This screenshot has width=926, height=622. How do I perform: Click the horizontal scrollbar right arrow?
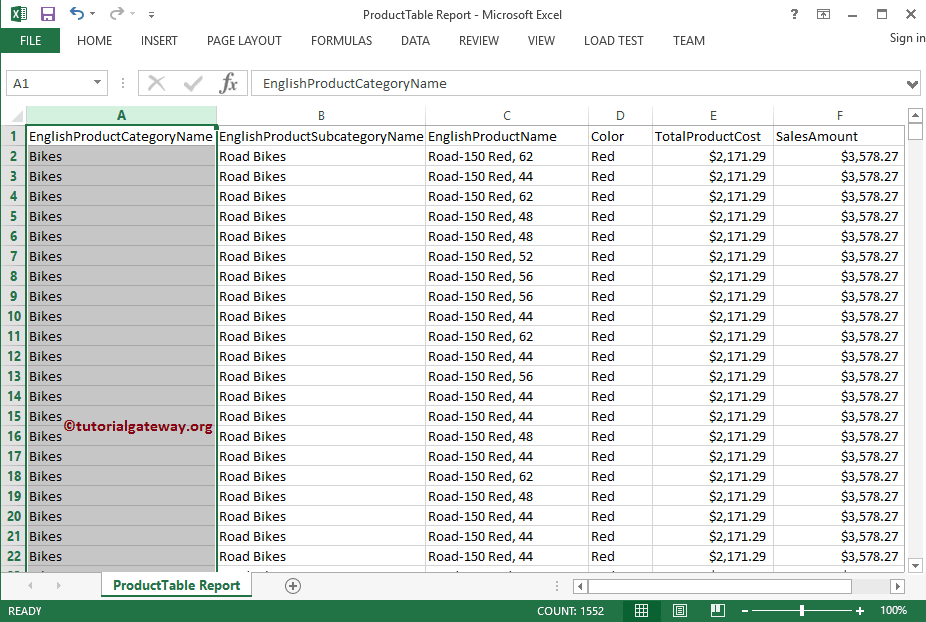point(895,585)
